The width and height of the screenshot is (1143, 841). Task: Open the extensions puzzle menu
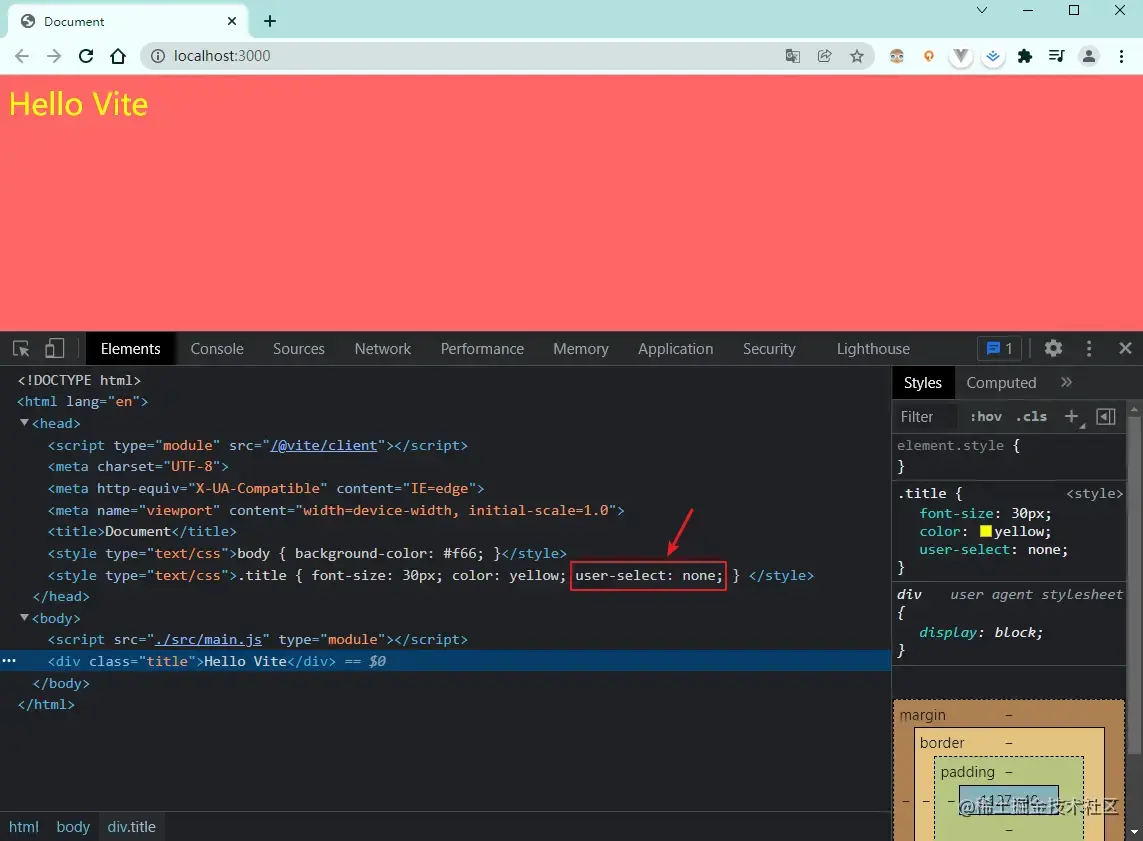1025,56
